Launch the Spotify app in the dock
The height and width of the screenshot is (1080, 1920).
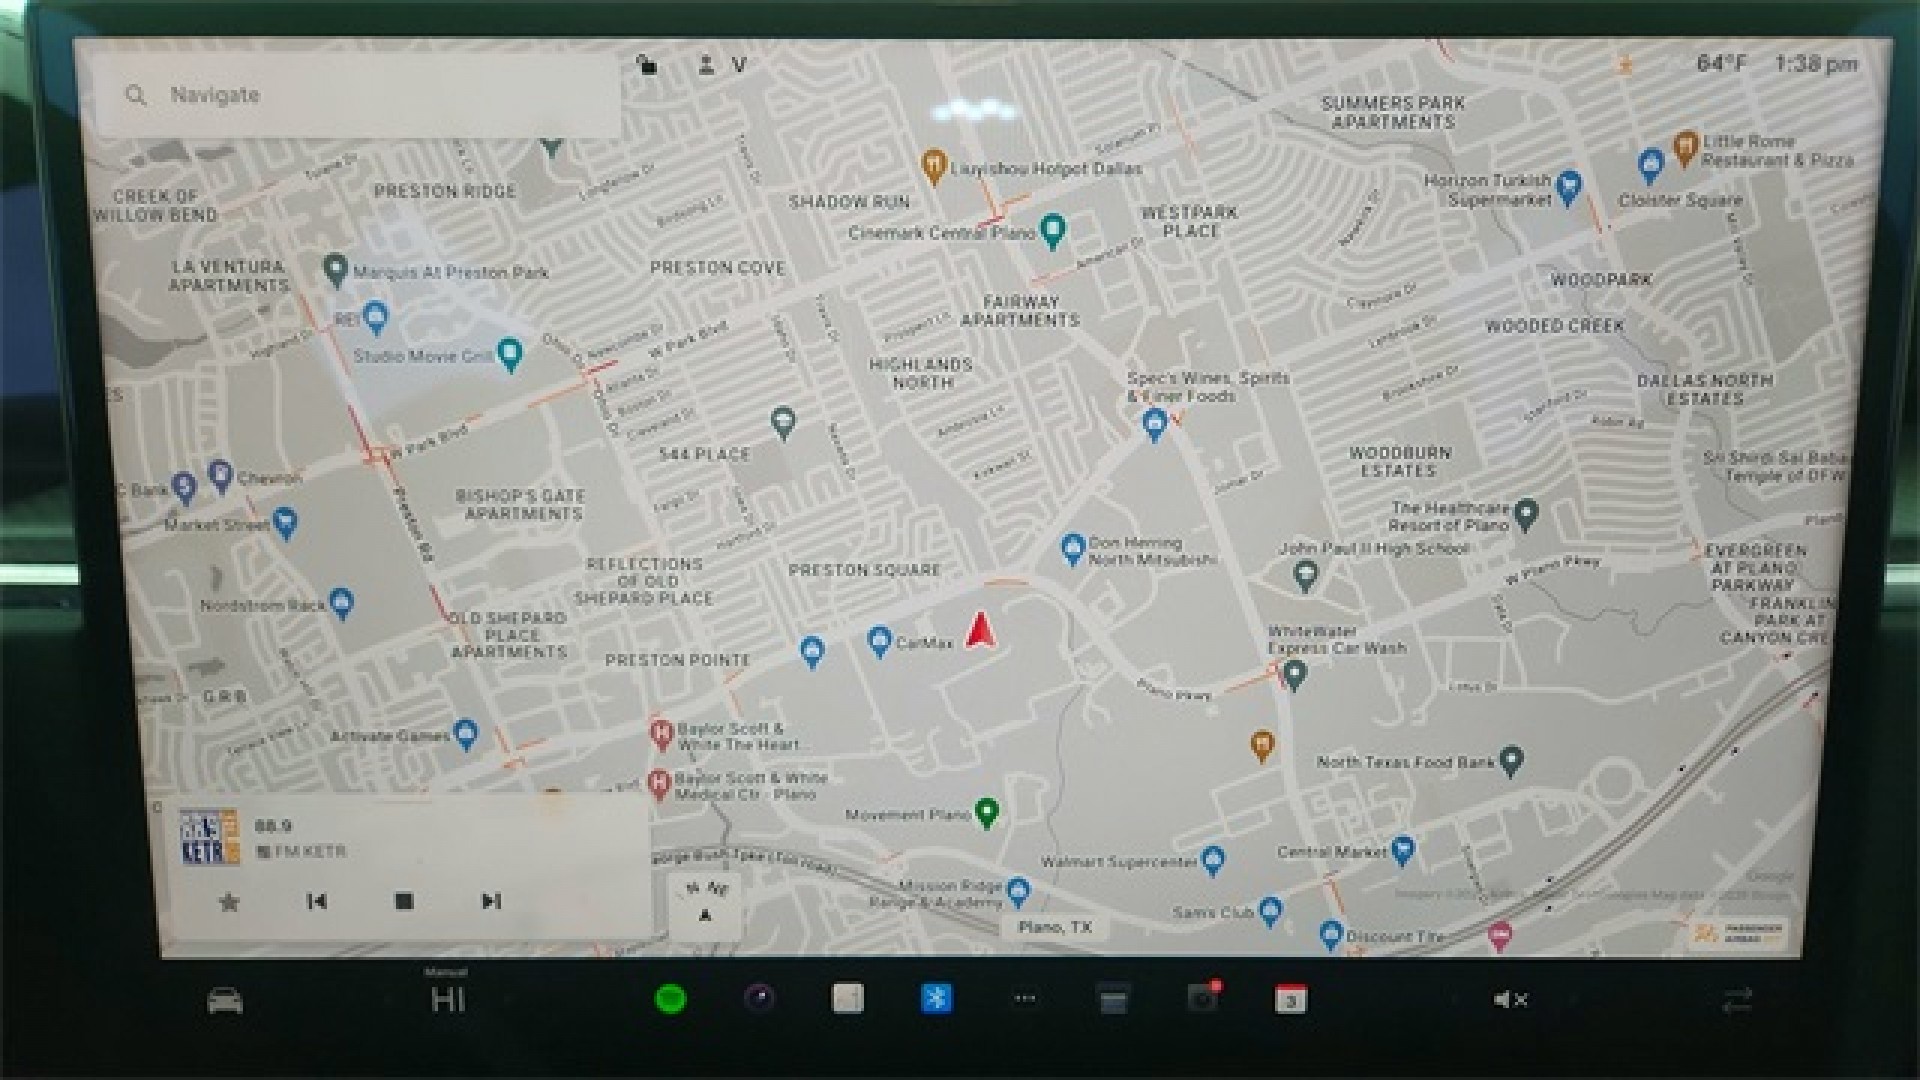(670, 998)
